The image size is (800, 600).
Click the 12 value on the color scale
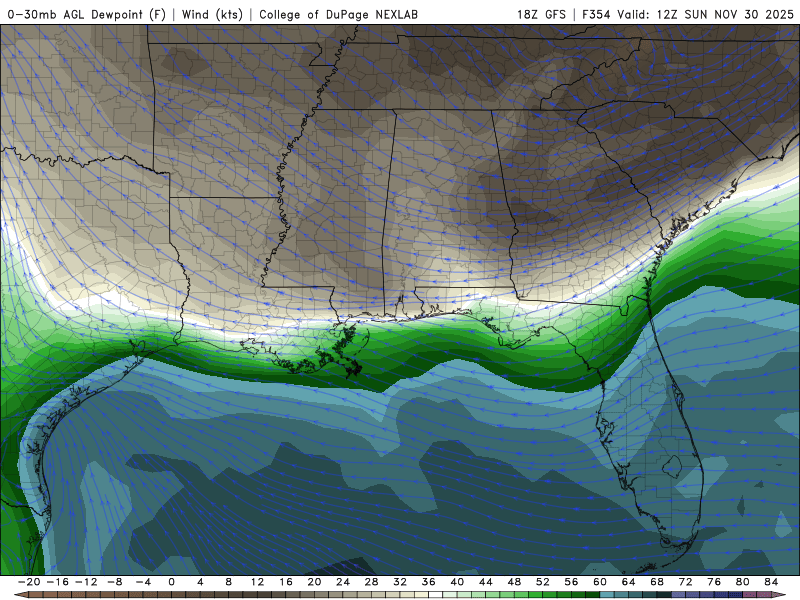pyautogui.click(x=257, y=582)
